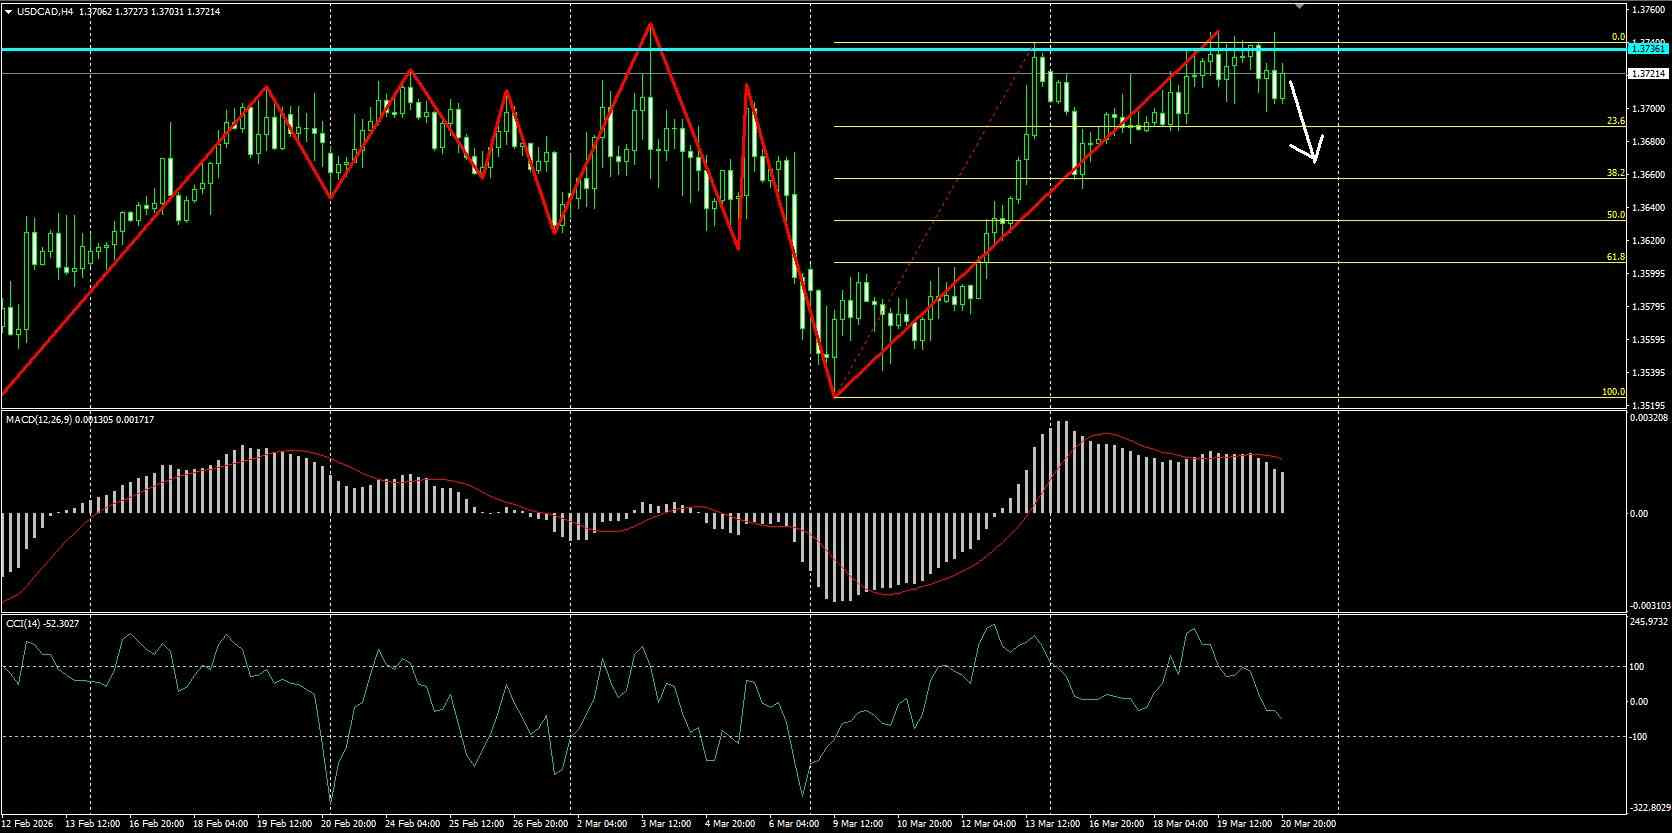
Task: Click the 9 Mar 12:00 time label
Action: (857, 824)
